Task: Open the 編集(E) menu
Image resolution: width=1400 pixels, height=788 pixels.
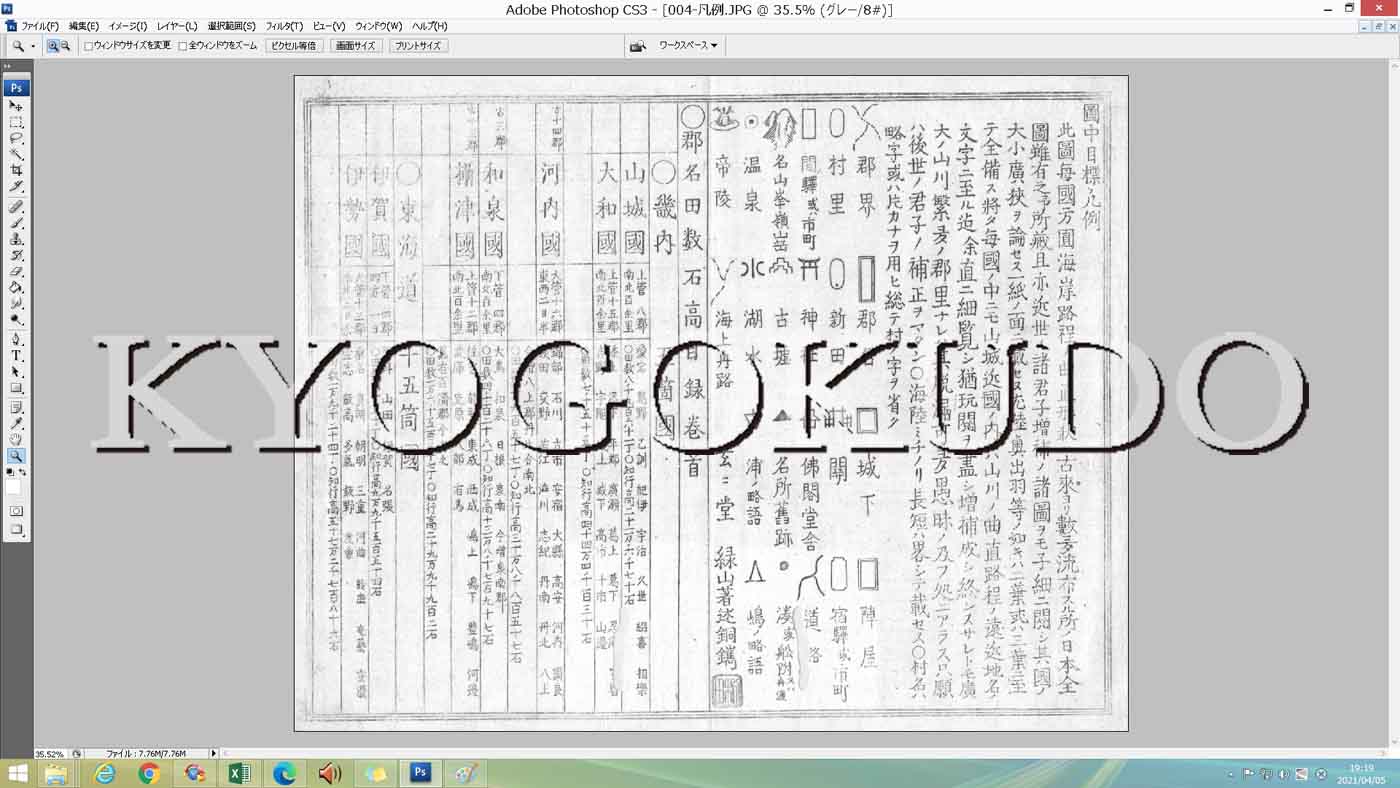Action: [84, 26]
